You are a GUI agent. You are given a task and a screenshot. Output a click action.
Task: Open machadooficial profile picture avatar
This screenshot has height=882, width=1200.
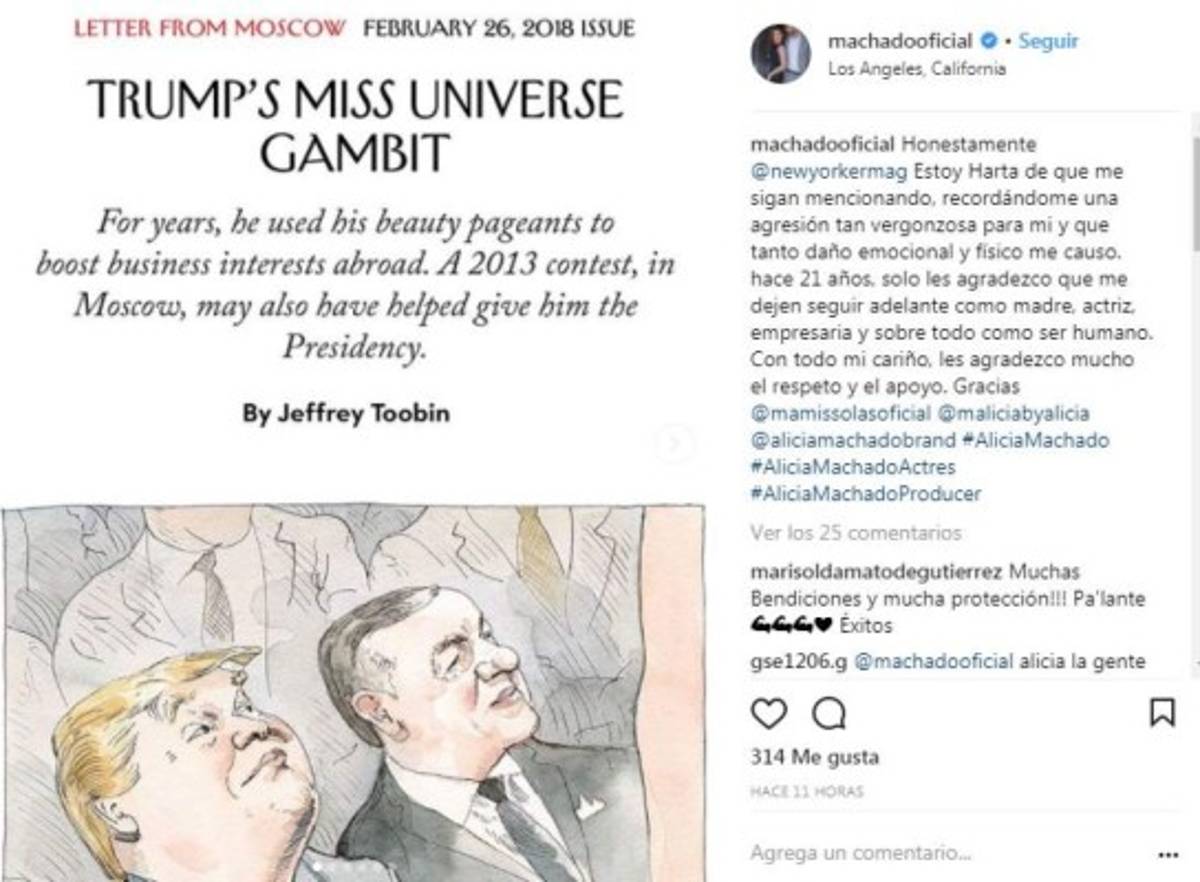tap(781, 53)
